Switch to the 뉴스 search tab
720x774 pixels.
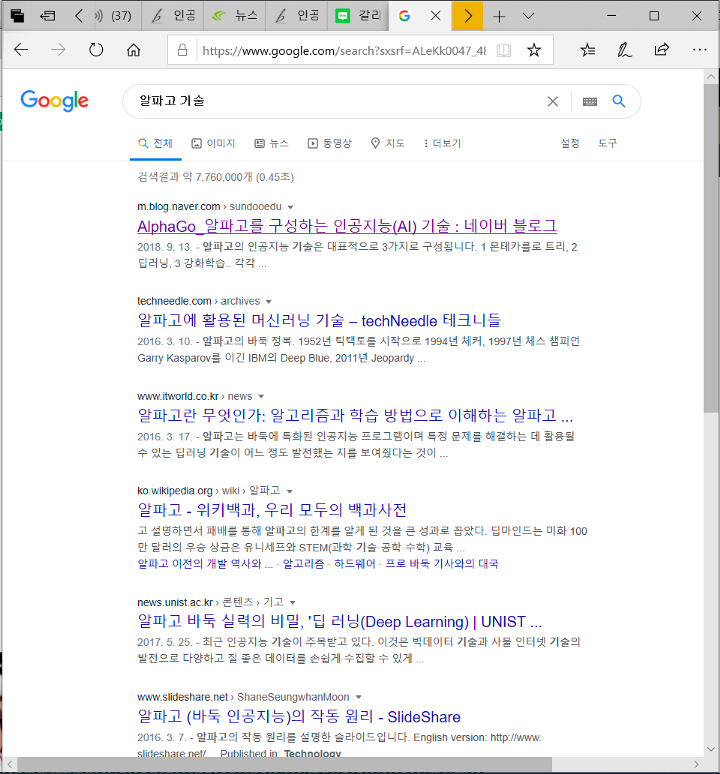(271, 143)
